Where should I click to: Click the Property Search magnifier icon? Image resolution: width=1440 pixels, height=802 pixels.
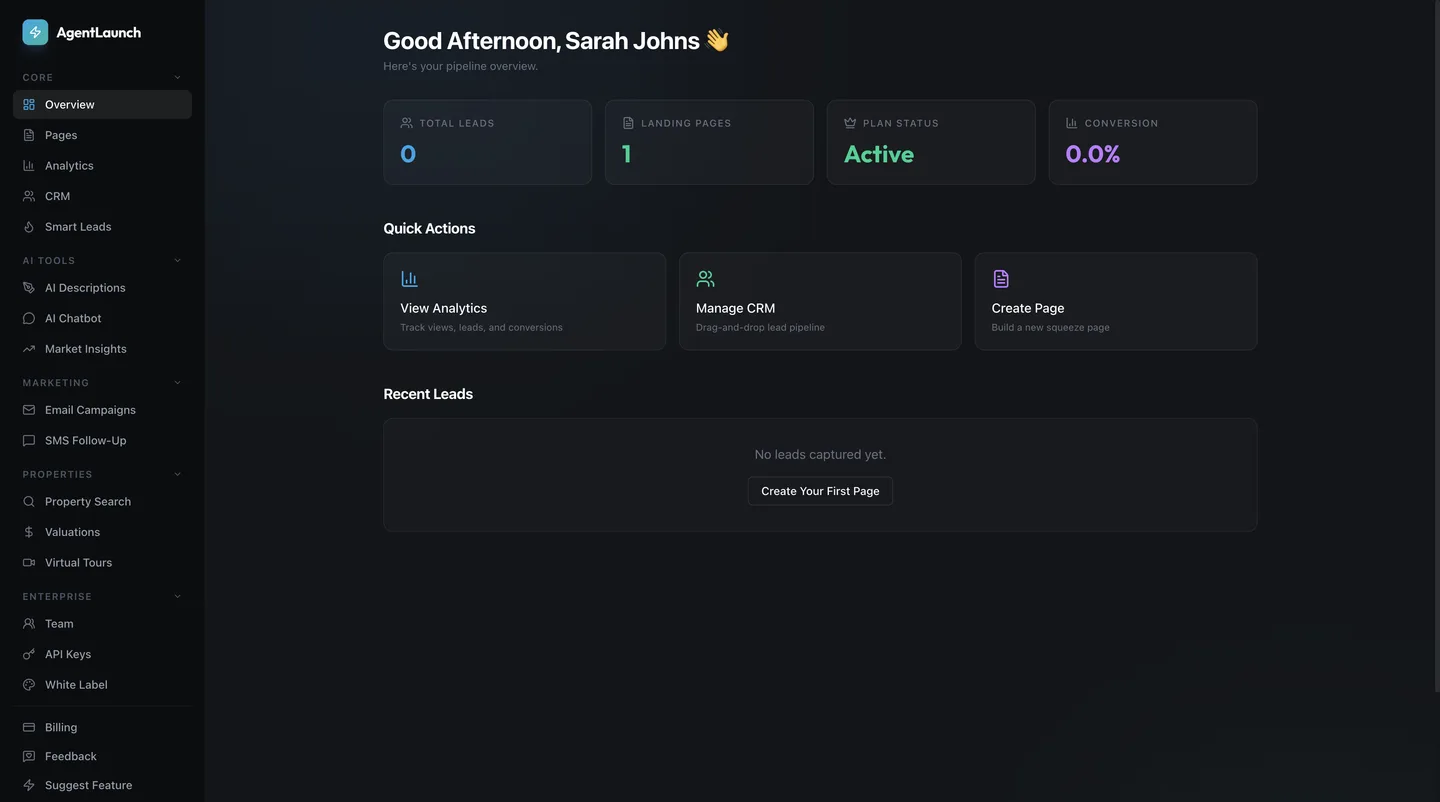coord(29,501)
